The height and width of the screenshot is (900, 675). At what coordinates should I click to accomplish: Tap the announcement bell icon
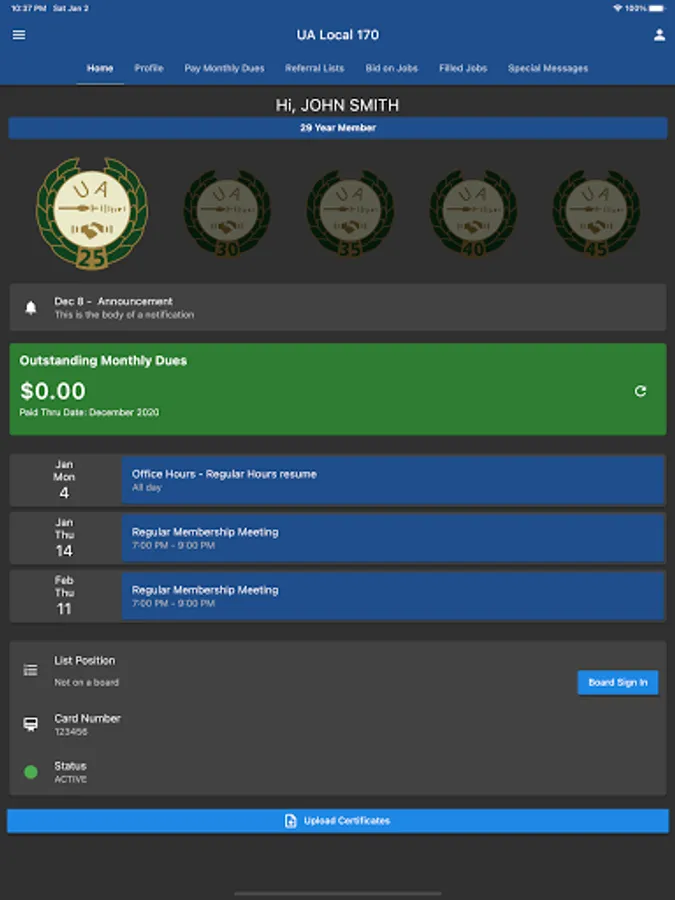tap(31, 308)
